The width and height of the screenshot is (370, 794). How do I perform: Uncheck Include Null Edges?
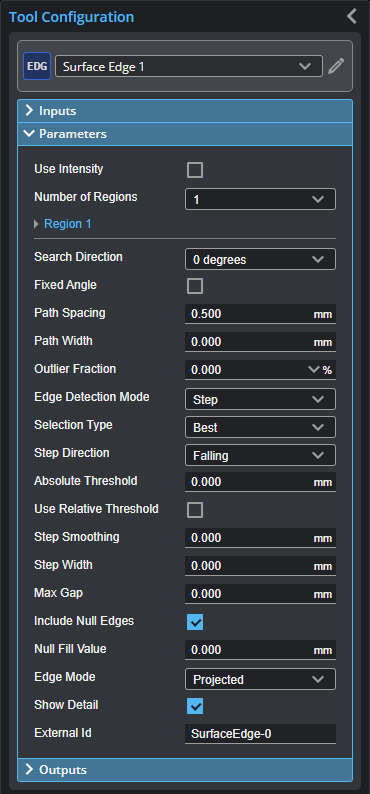click(195, 622)
